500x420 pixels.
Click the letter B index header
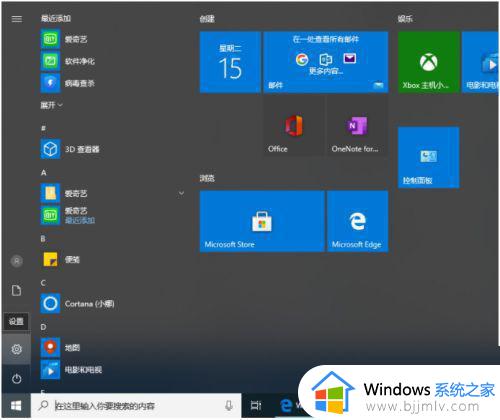(43, 239)
